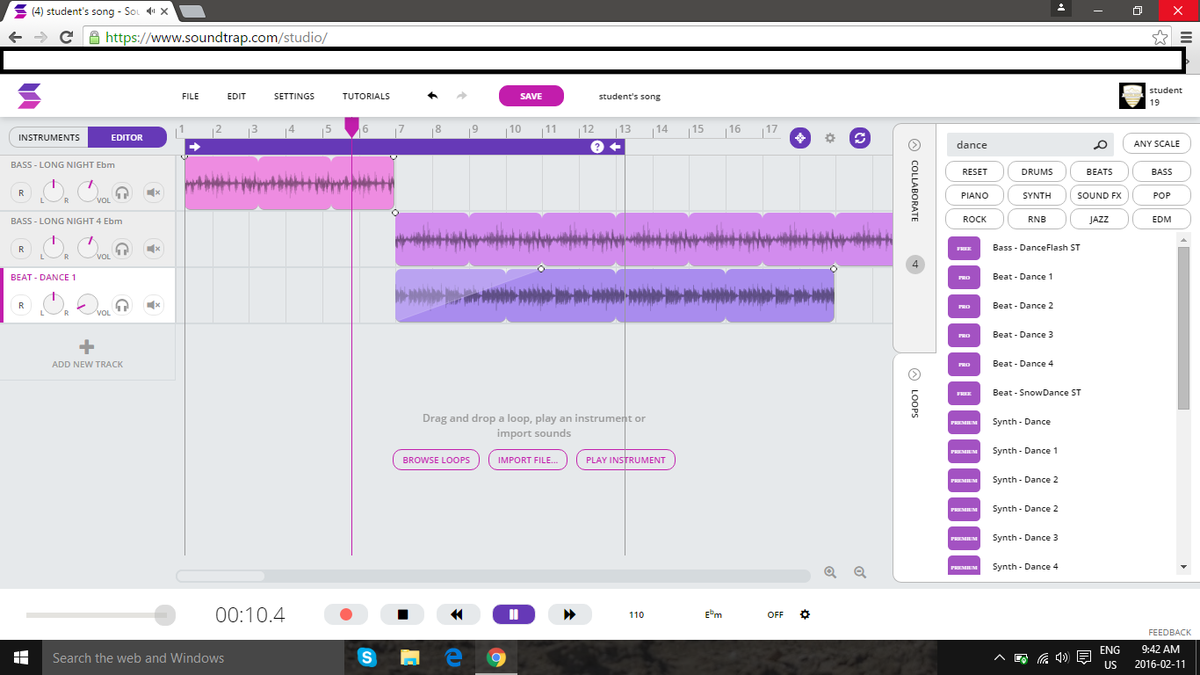Image resolution: width=1200 pixels, height=675 pixels.
Task: Open the Windows Start menu
Action: (x=20, y=658)
